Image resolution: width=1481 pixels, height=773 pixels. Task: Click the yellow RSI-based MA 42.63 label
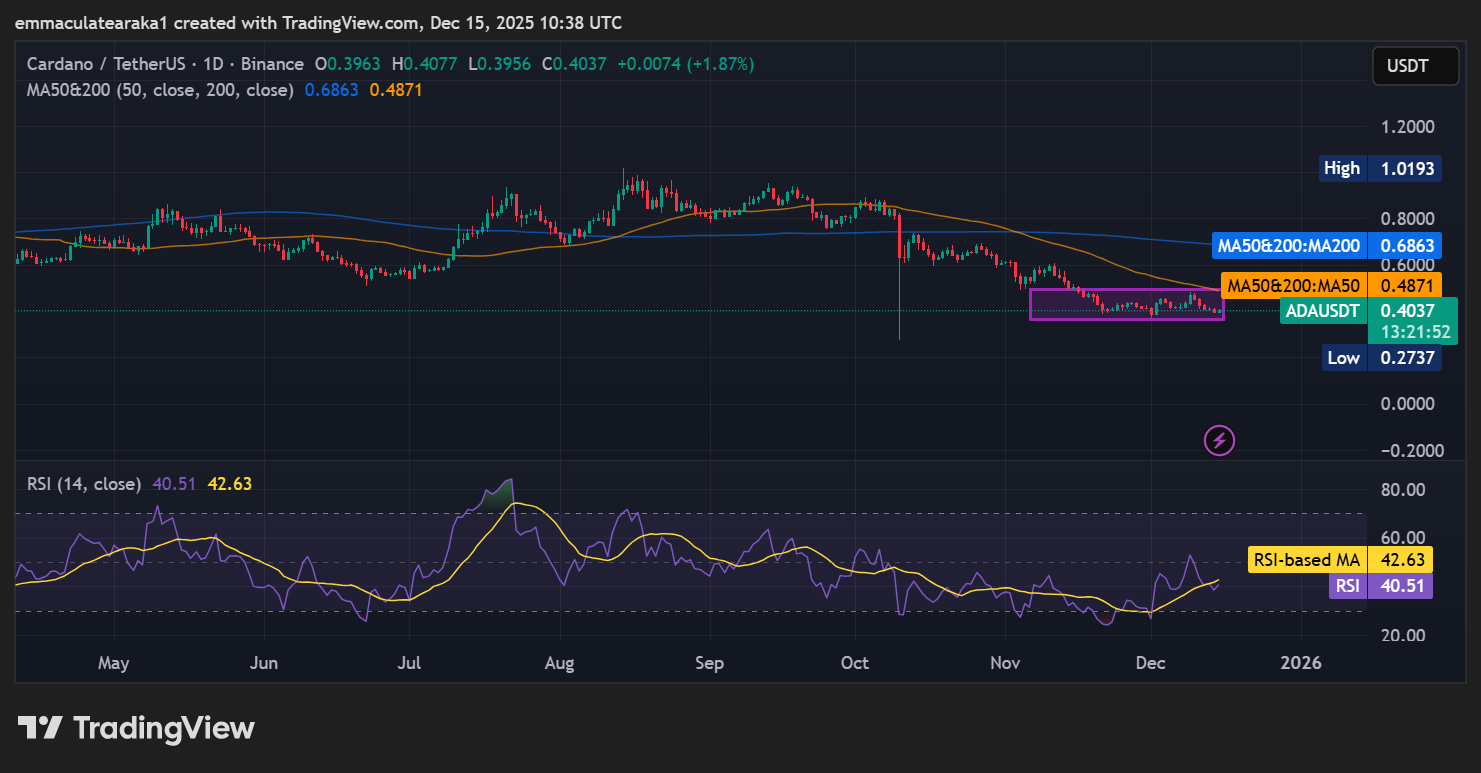point(1340,559)
